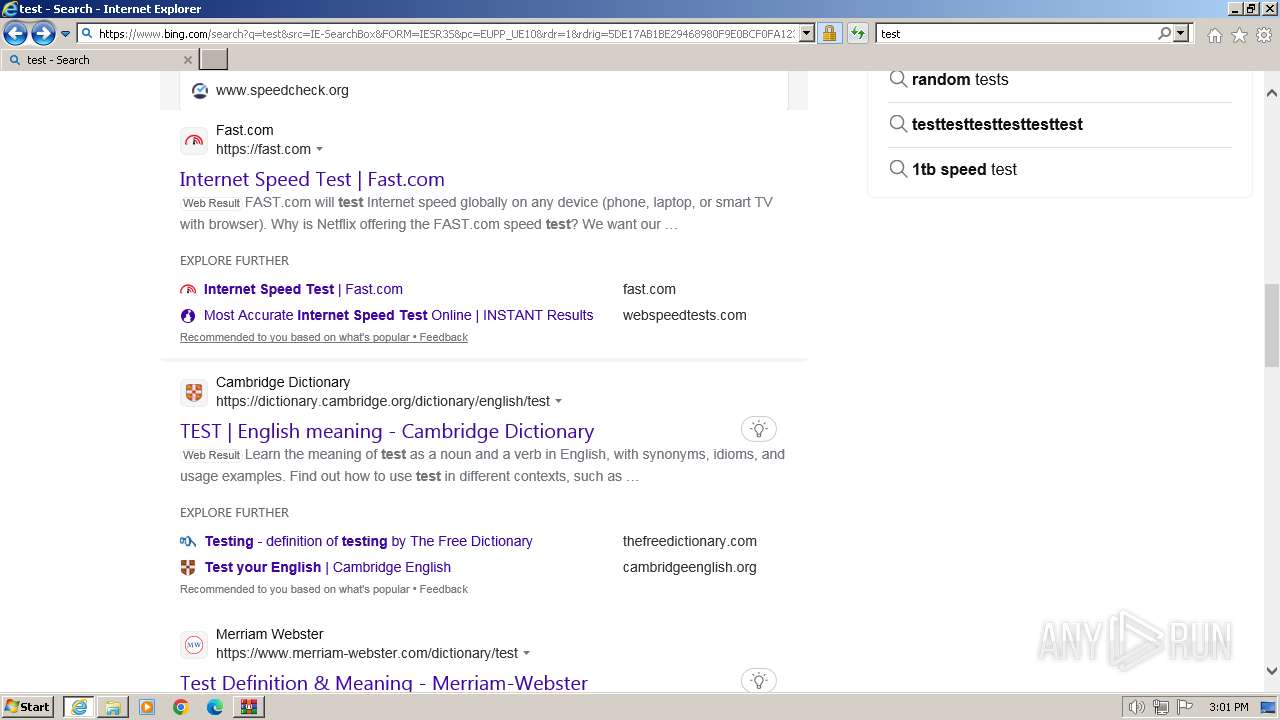Click the Speedcheck site favicon

pos(200,90)
